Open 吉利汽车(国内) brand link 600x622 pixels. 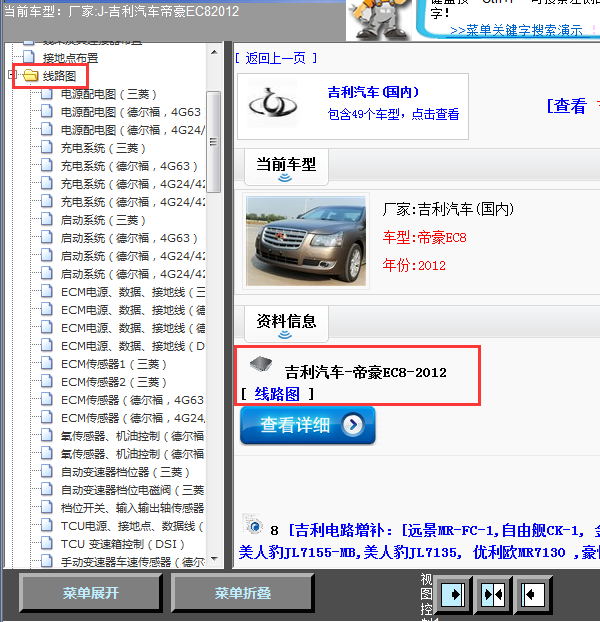pyautogui.click(x=373, y=92)
